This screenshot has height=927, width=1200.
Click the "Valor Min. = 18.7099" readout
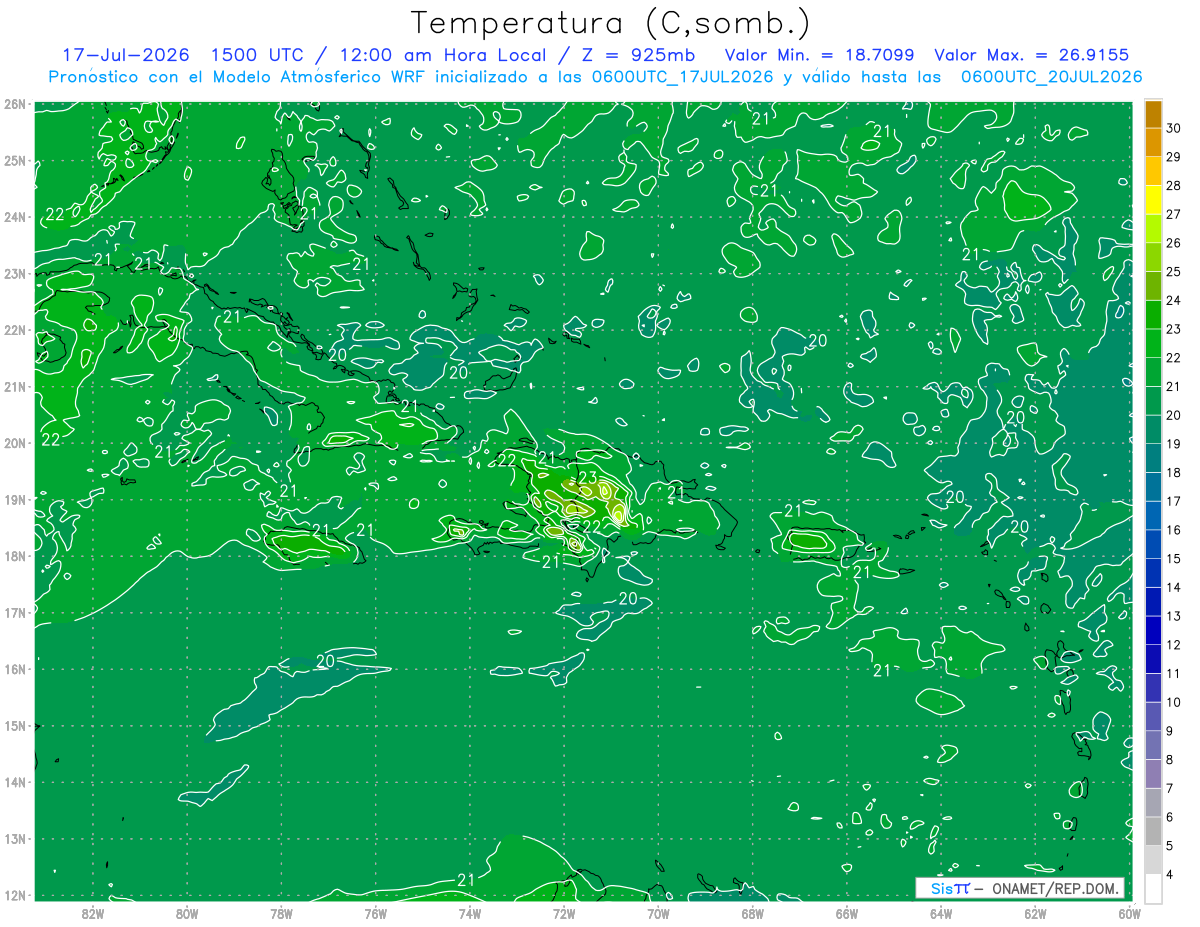[819, 55]
